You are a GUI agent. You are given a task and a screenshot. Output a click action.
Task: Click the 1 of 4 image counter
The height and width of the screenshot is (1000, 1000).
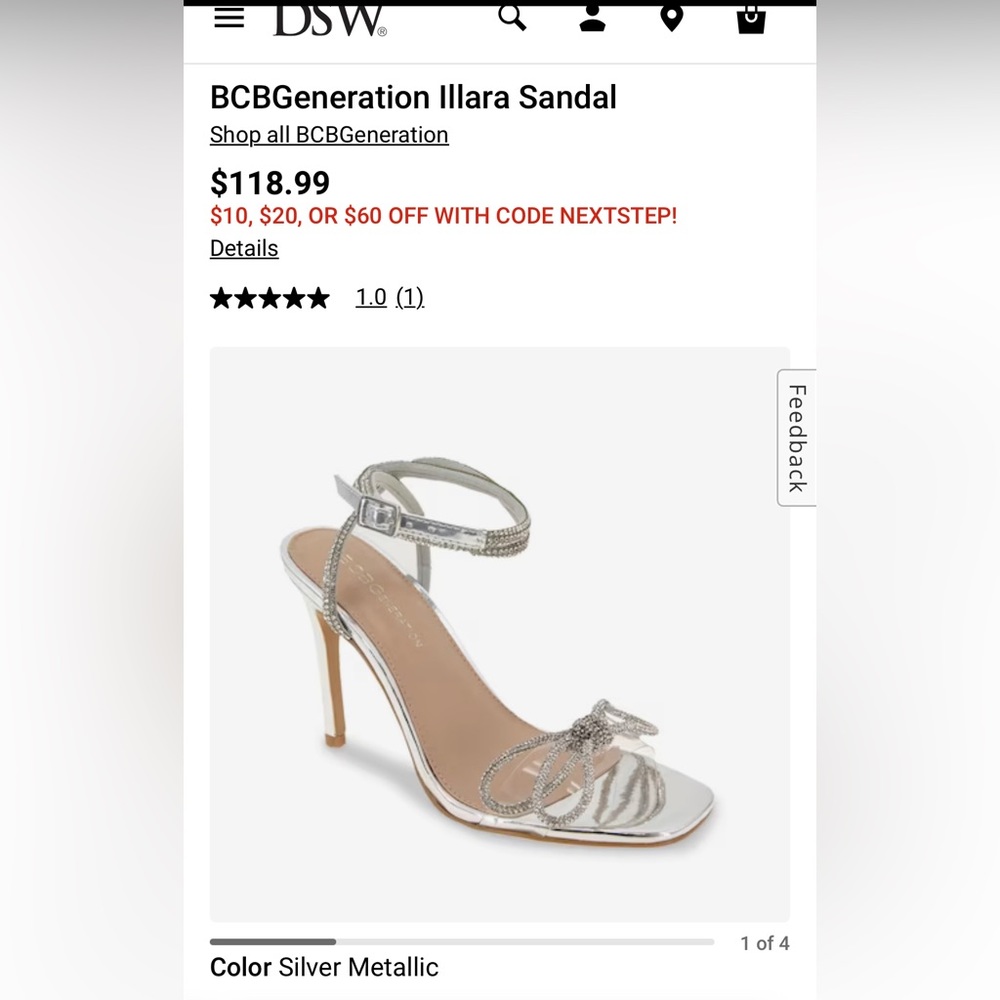tap(765, 942)
